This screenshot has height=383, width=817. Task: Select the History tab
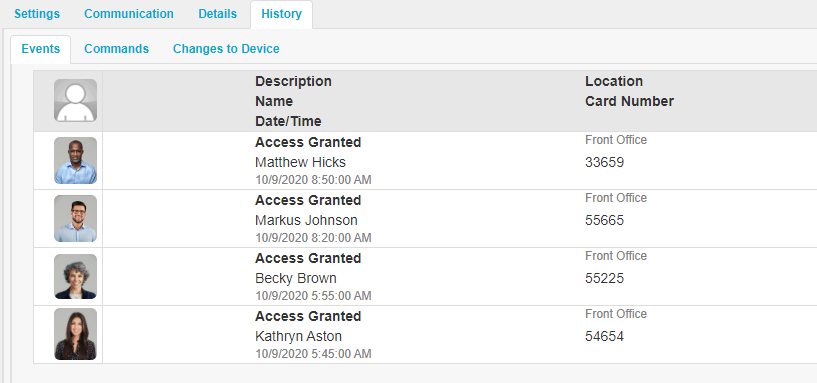tap(281, 15)
